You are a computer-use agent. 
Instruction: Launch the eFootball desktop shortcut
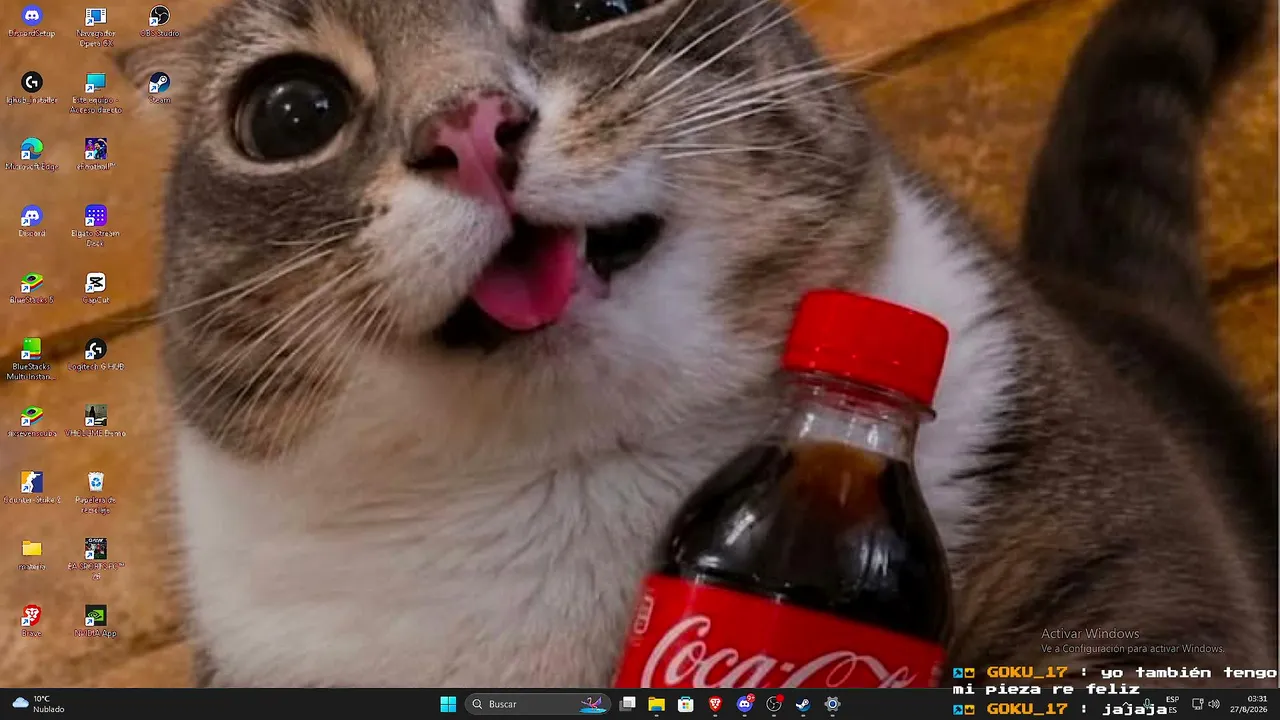[96, 155]
